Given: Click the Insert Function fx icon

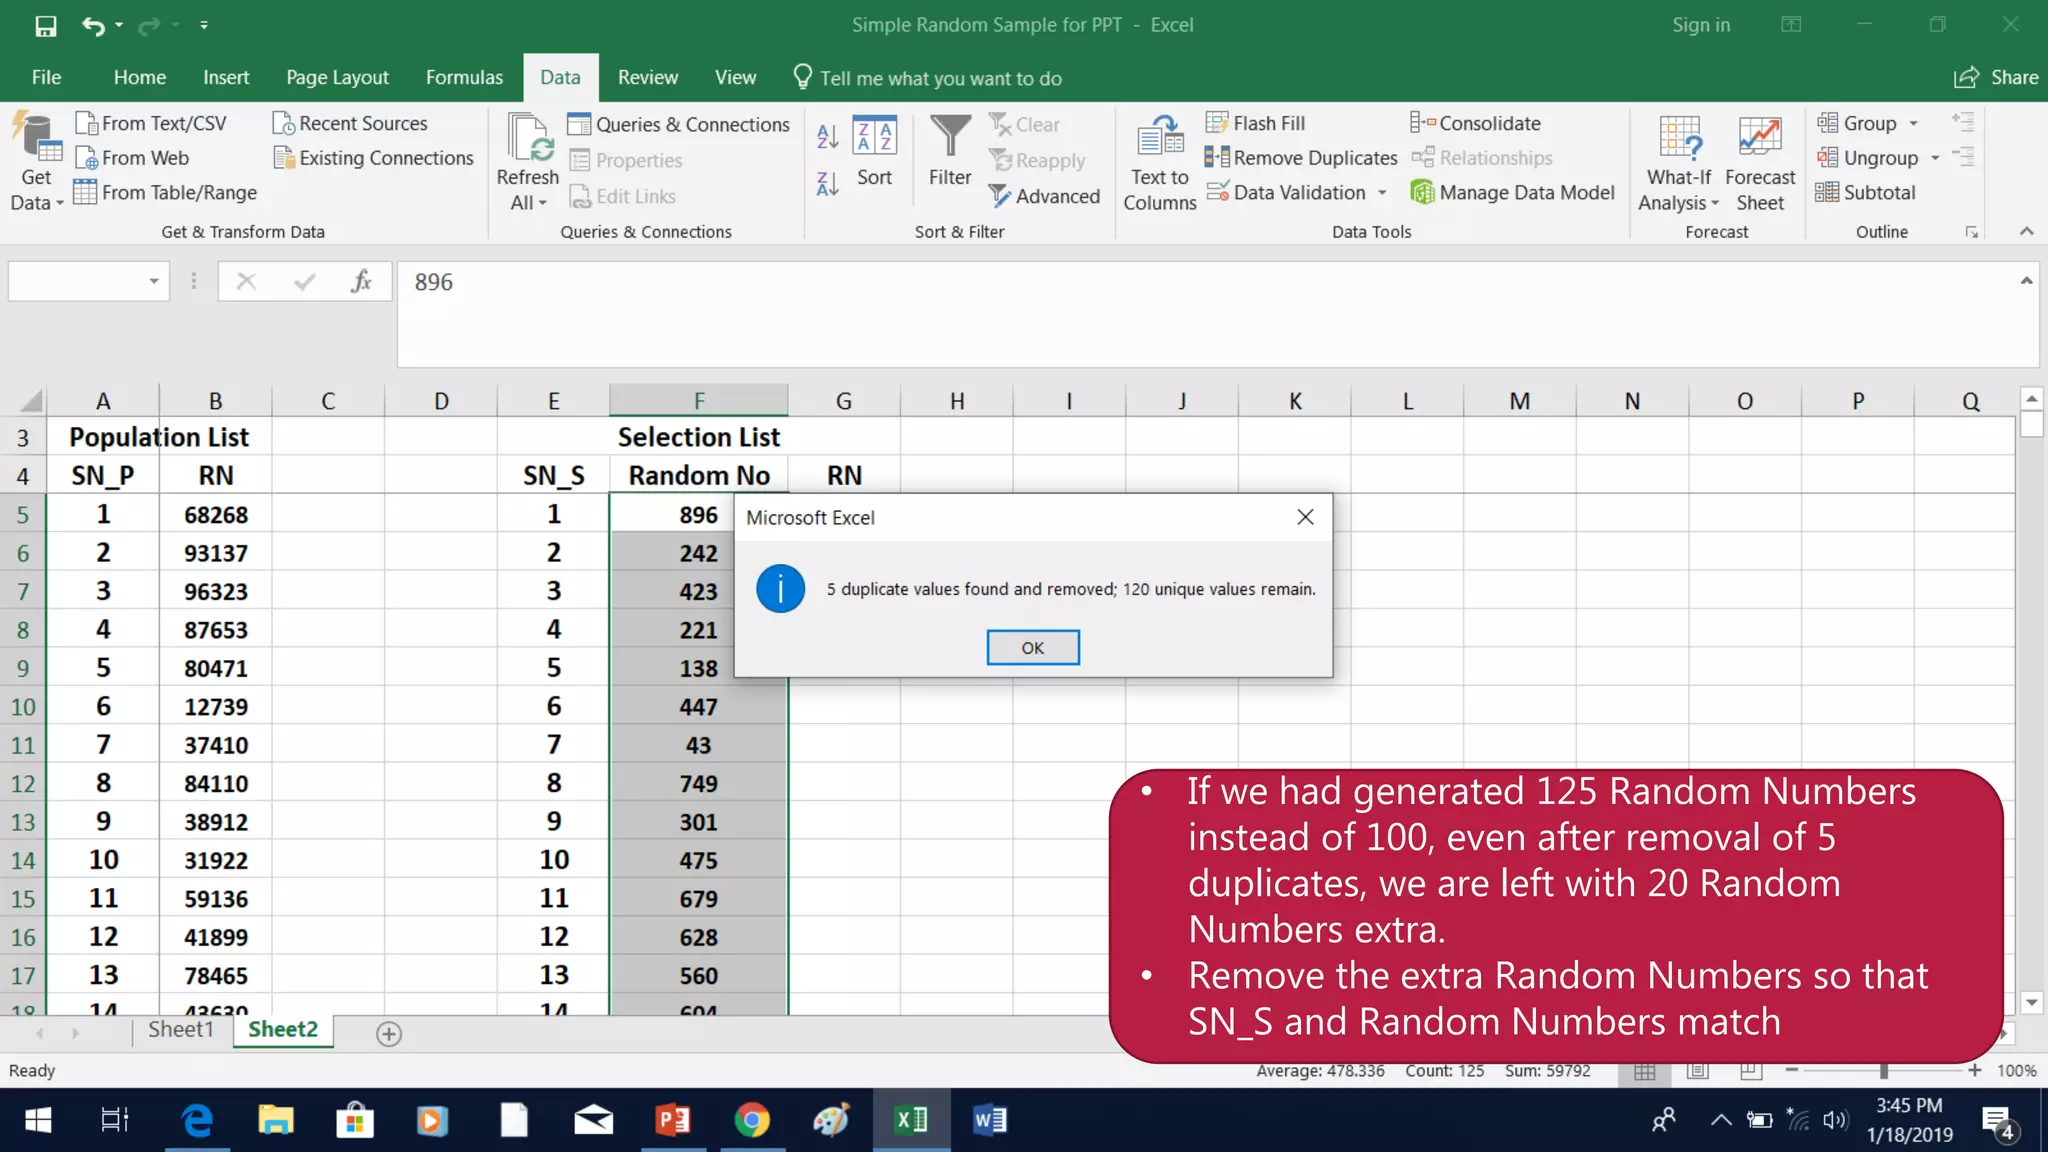Looking at the screenshot, I should 361,282.
